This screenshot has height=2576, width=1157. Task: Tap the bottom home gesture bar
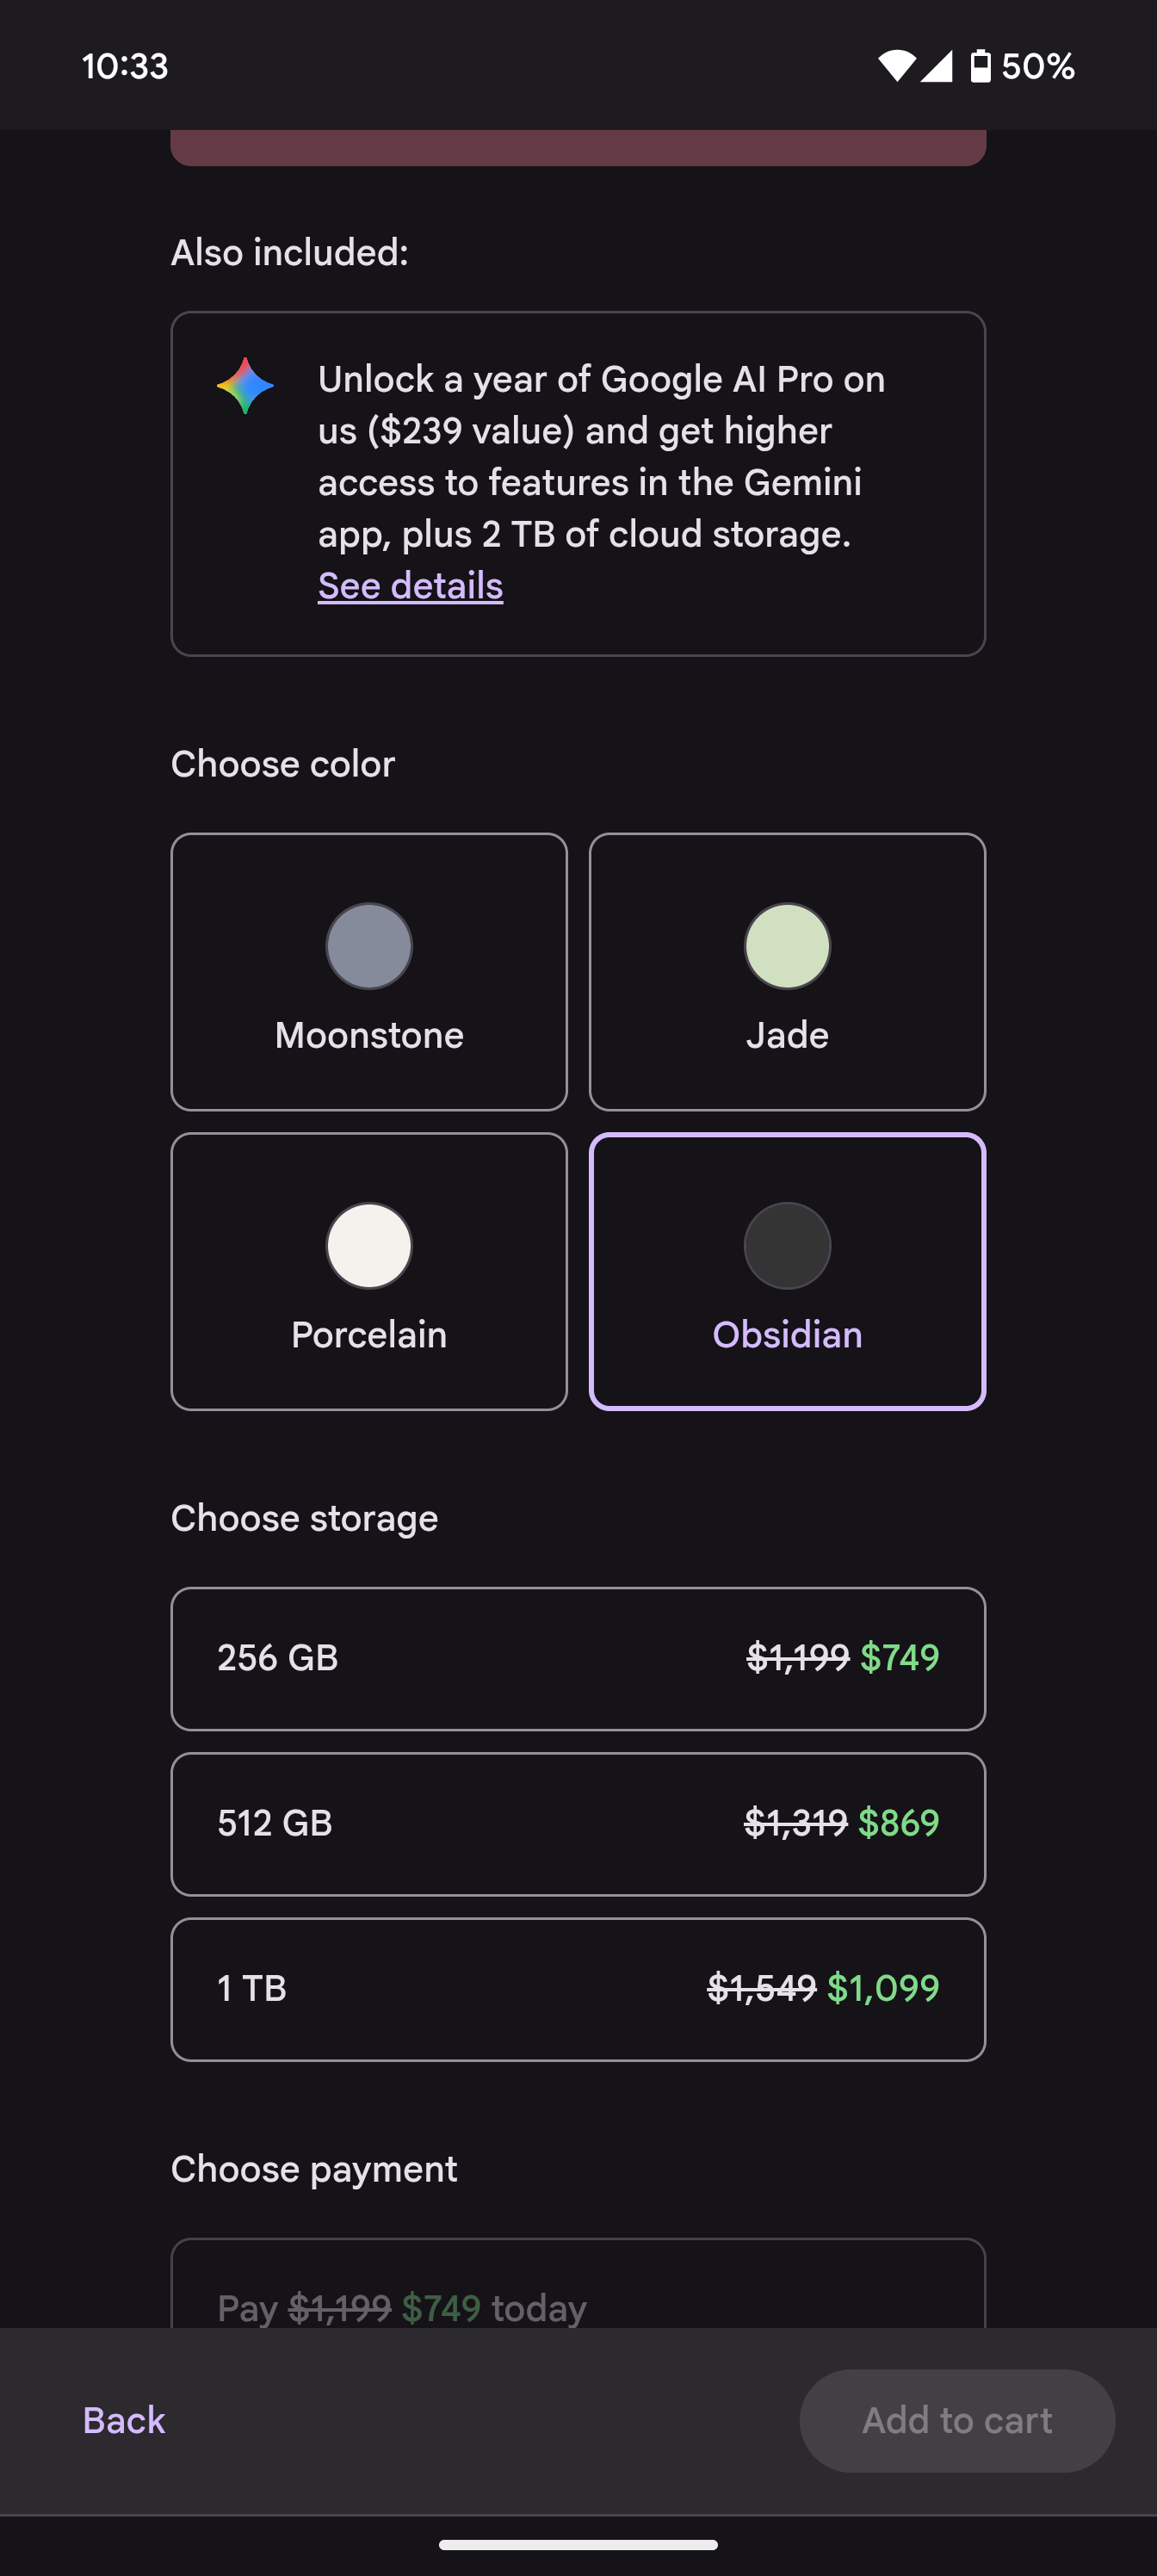pyautogui.click(x=578, y=2545)
